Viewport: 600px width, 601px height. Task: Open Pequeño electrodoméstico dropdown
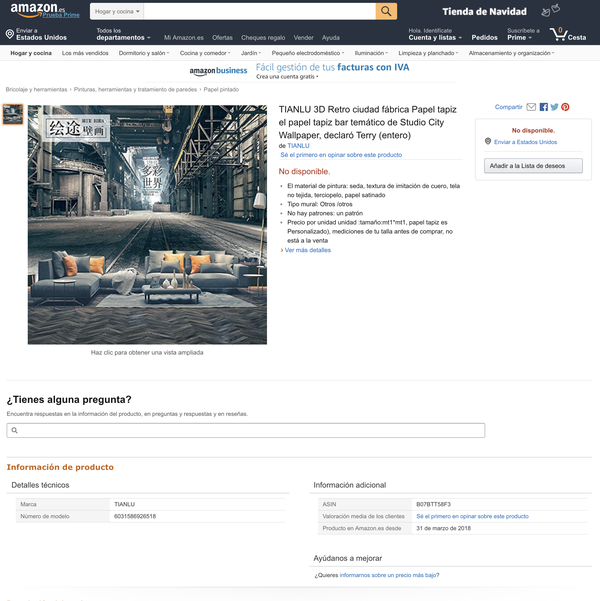pyautogui.click(x=308, y=53)
